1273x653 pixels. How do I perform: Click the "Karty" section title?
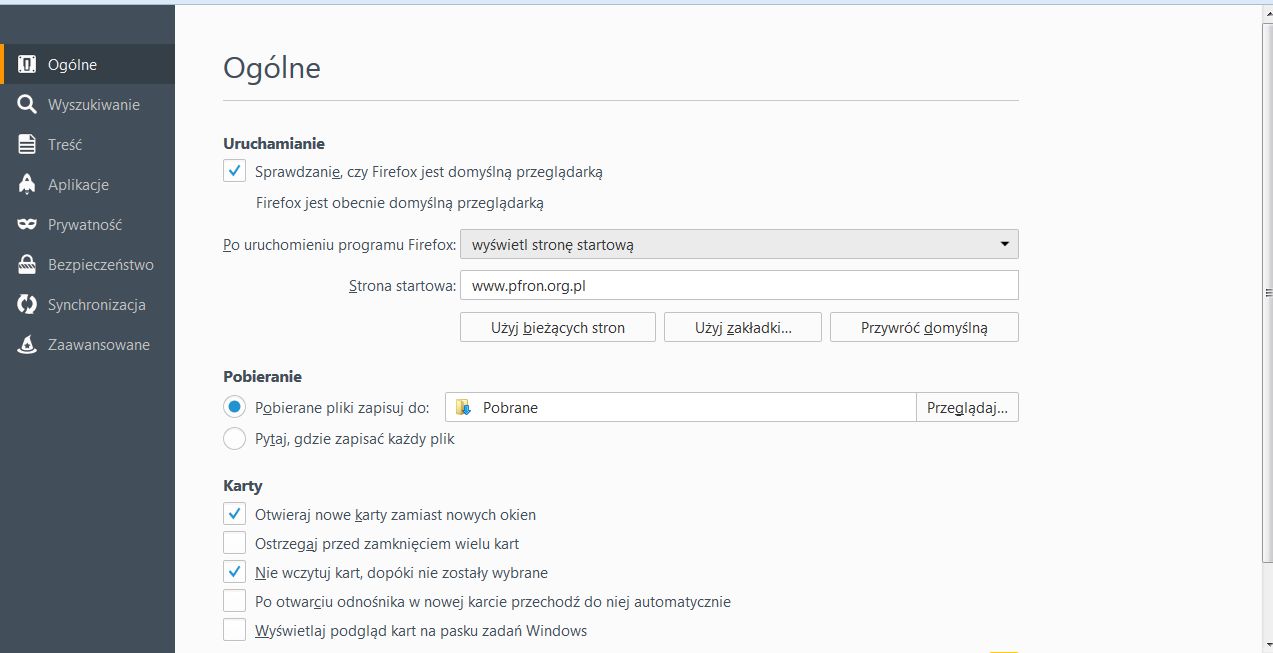tap(243, 486)
